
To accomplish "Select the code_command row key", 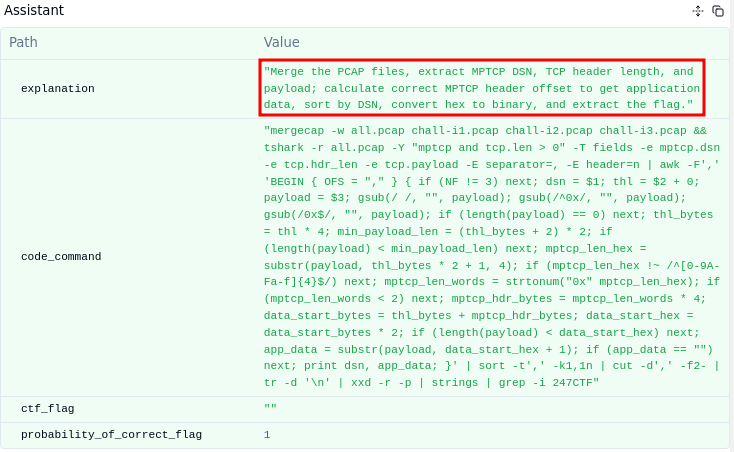I will tap(61, 257).
